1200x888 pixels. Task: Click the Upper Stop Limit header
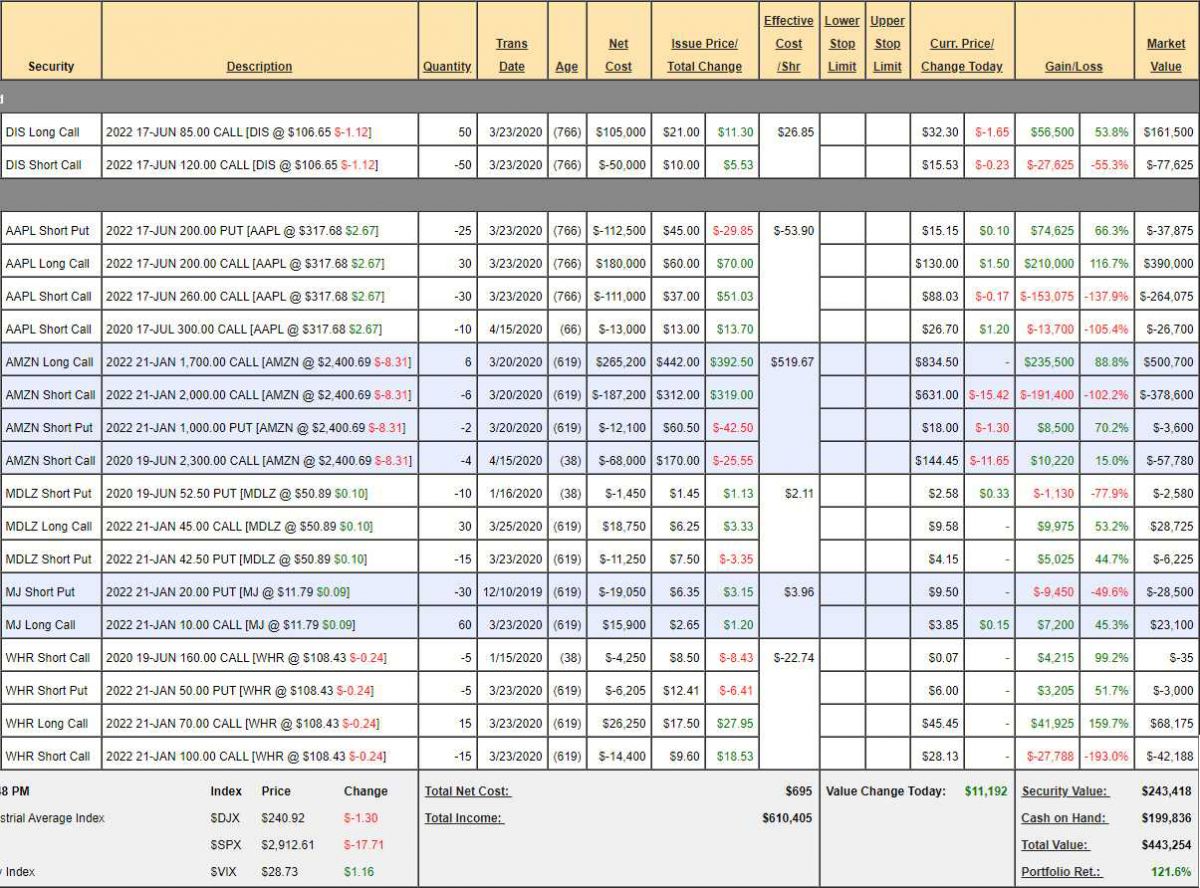point(887,44)
